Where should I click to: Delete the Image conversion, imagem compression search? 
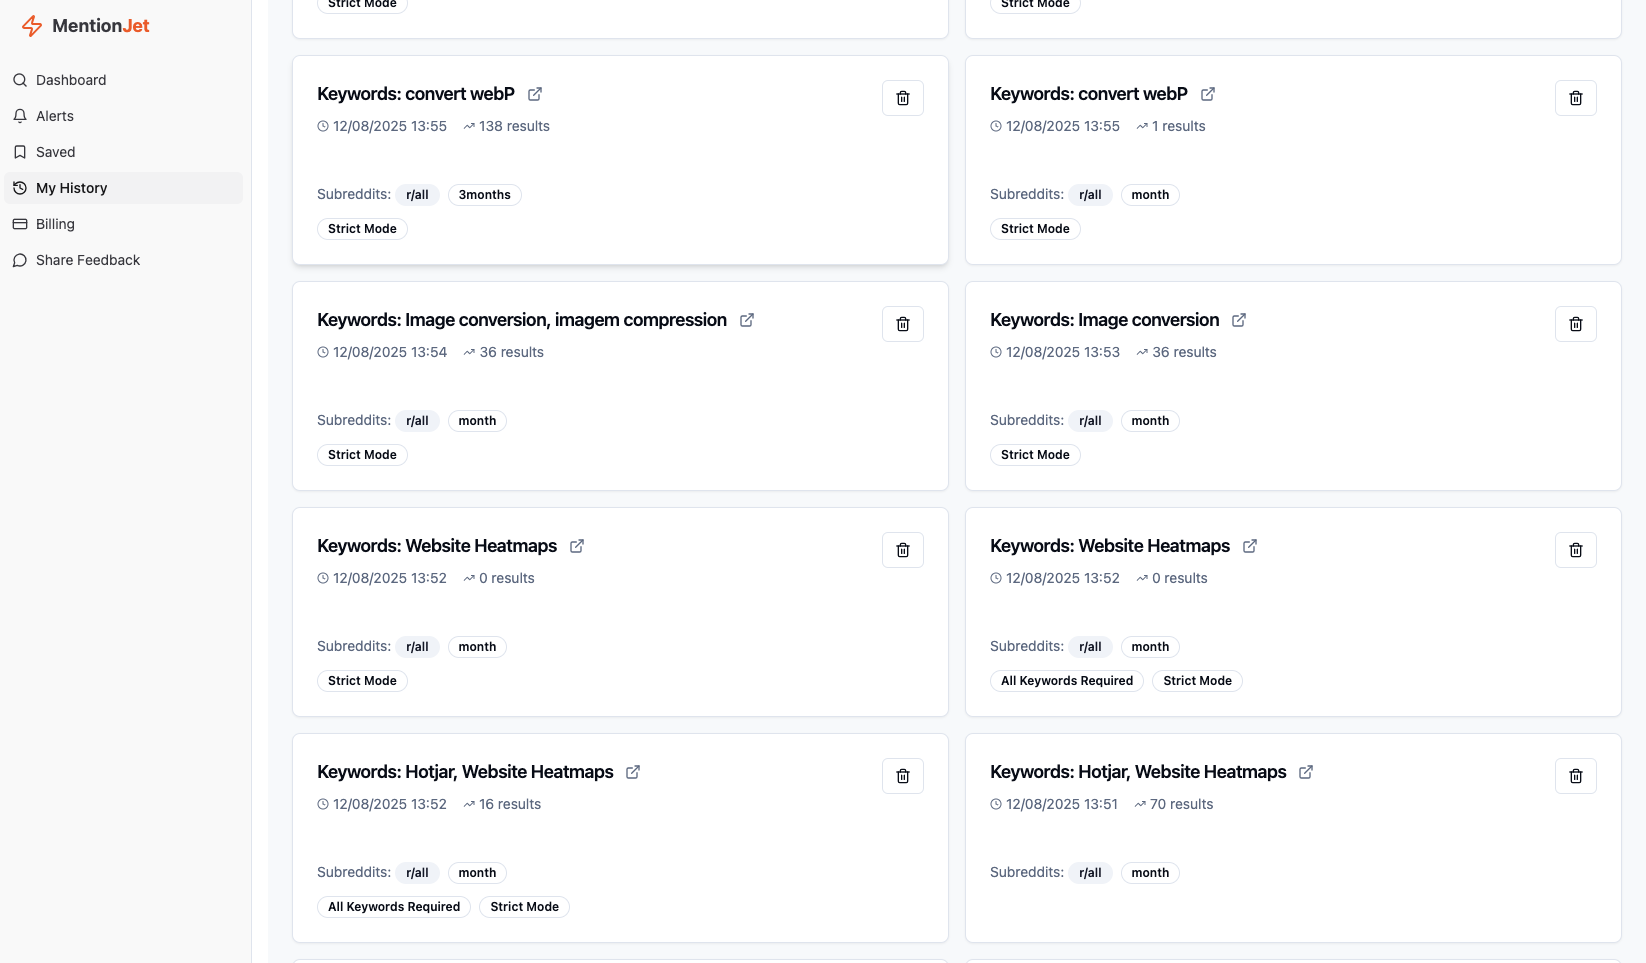pos(903,324)
